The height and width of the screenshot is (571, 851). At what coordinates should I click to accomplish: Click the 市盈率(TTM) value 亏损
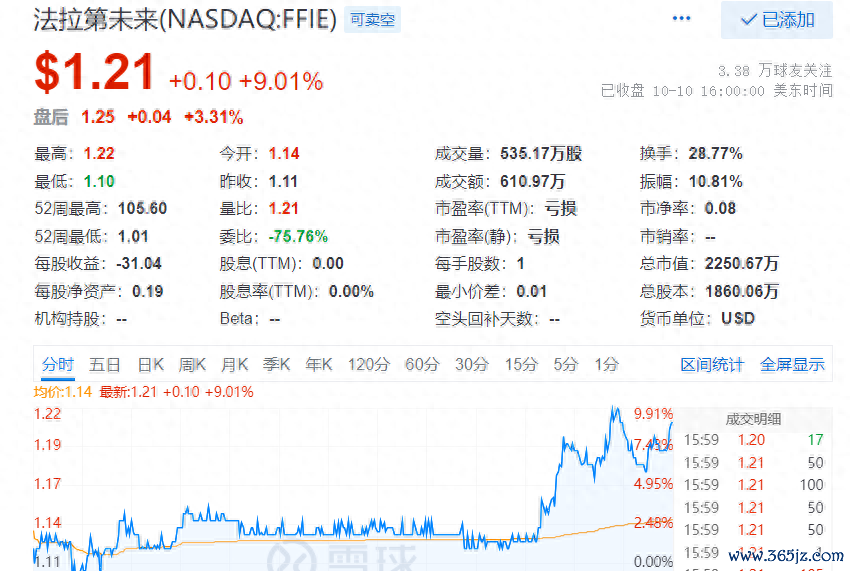561,208
